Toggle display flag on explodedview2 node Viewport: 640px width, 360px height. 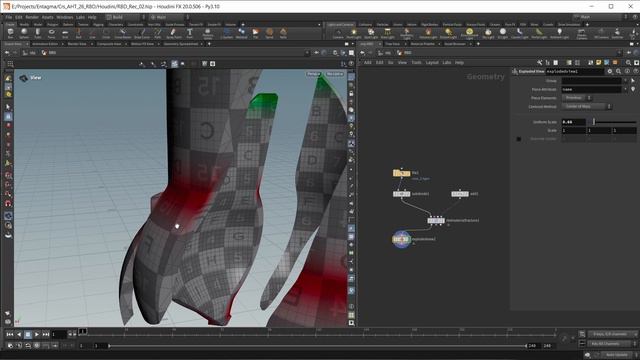pyautogui.click(x=409, y=239)
